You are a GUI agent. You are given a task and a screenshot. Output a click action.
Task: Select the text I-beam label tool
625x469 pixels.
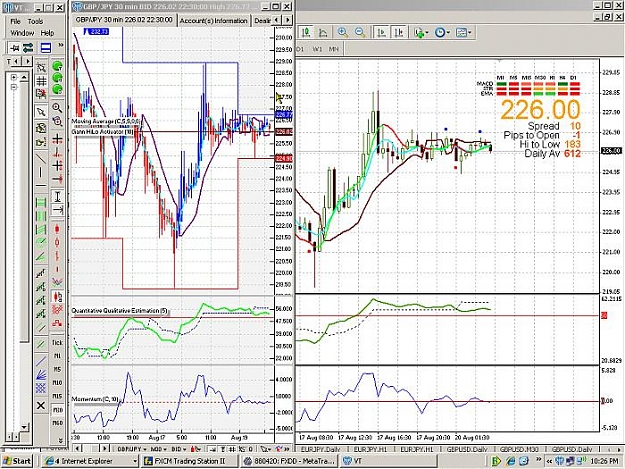coord(57,196)
